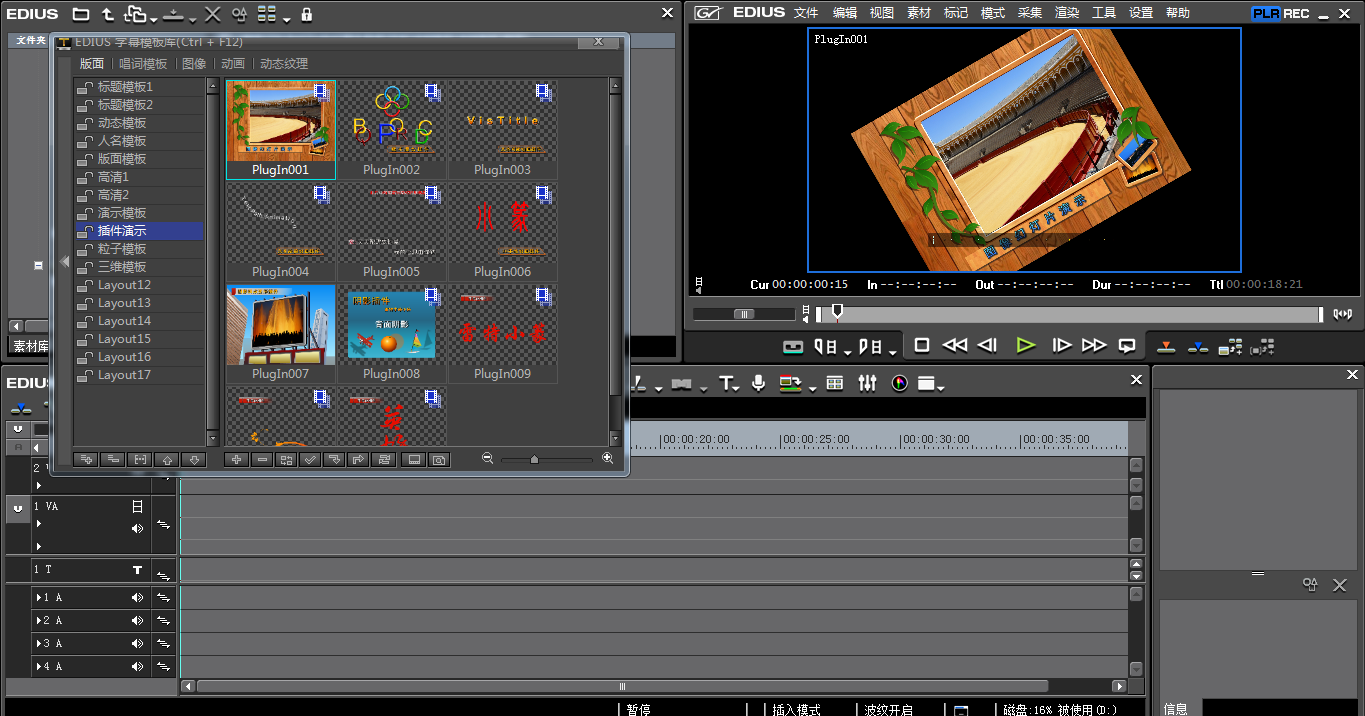Click the move folder down arrow button
This screenshot has height=716, width=1365.
(x=194, y=459)
